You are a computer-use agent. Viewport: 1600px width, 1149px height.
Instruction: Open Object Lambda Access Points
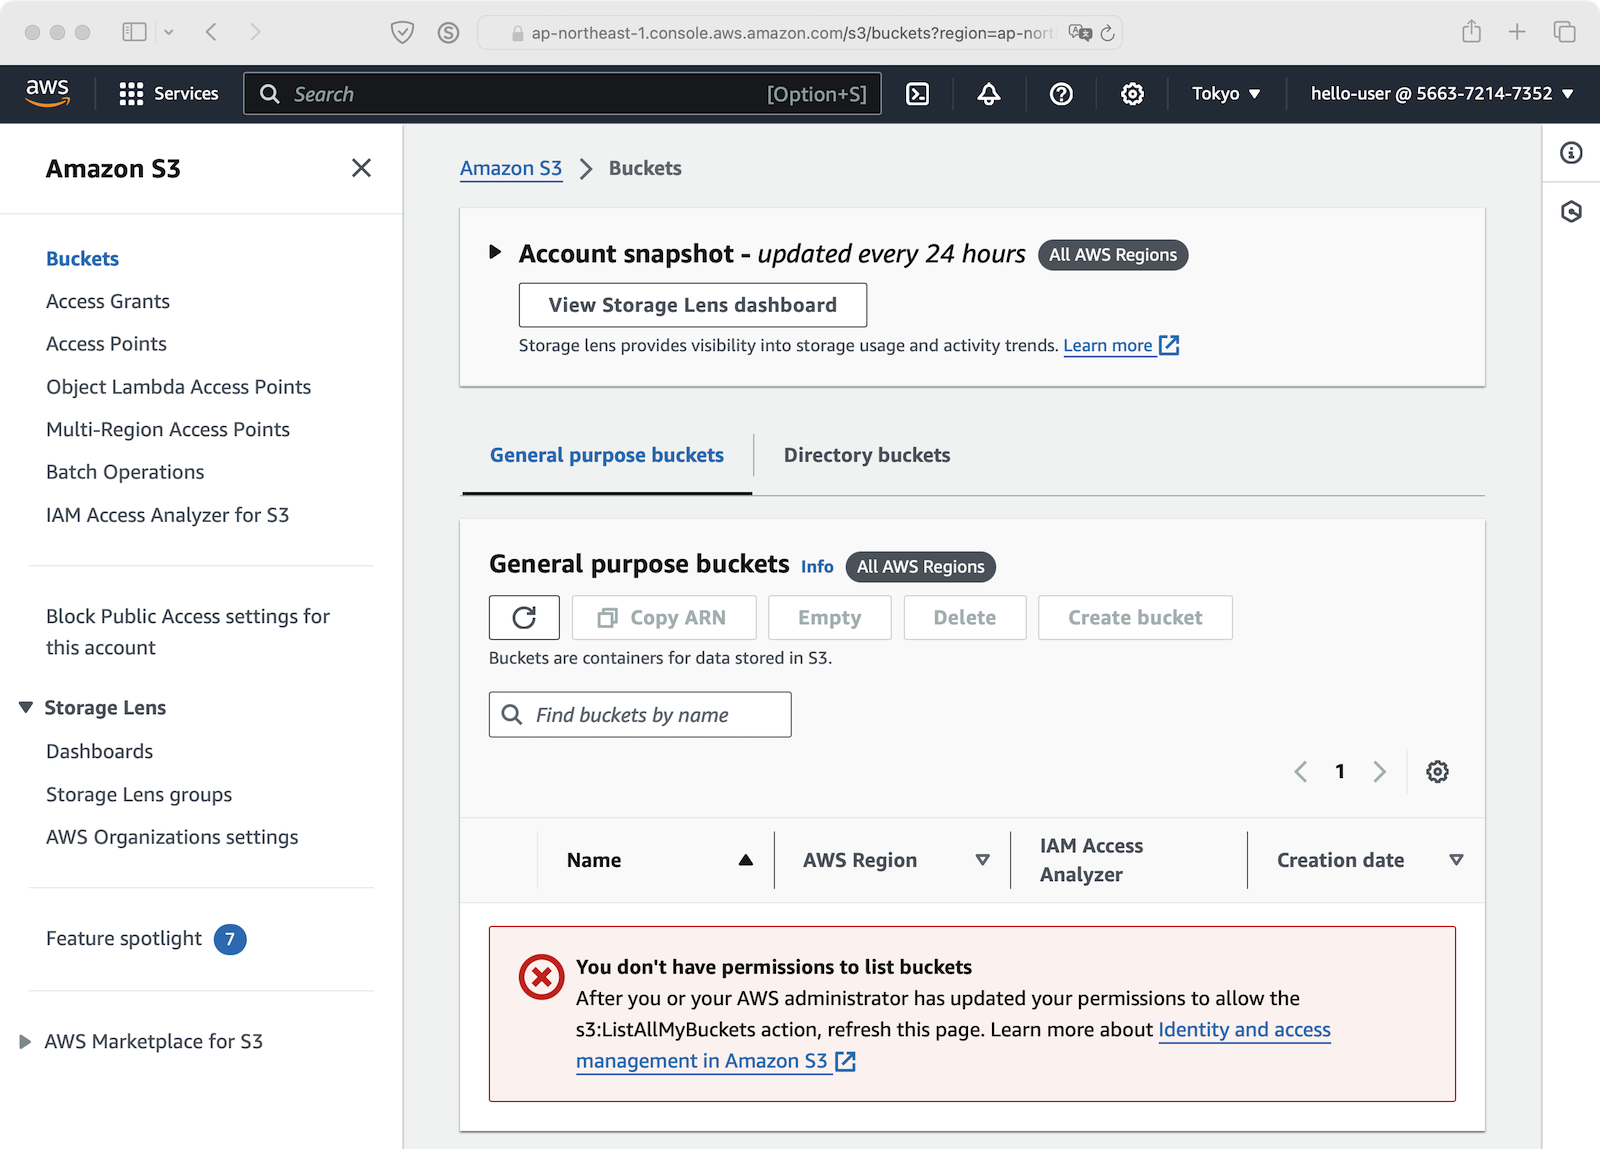pos(178,387)
